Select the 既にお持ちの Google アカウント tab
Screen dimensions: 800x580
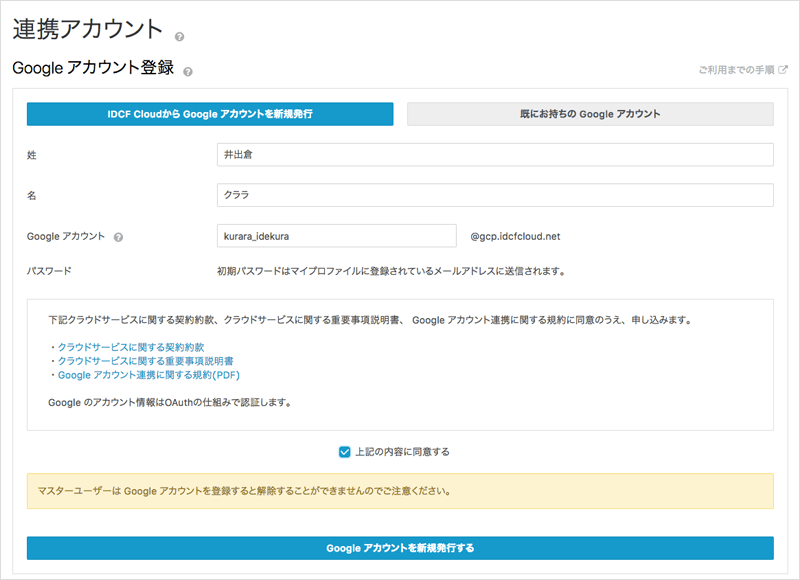pos(590,115)
